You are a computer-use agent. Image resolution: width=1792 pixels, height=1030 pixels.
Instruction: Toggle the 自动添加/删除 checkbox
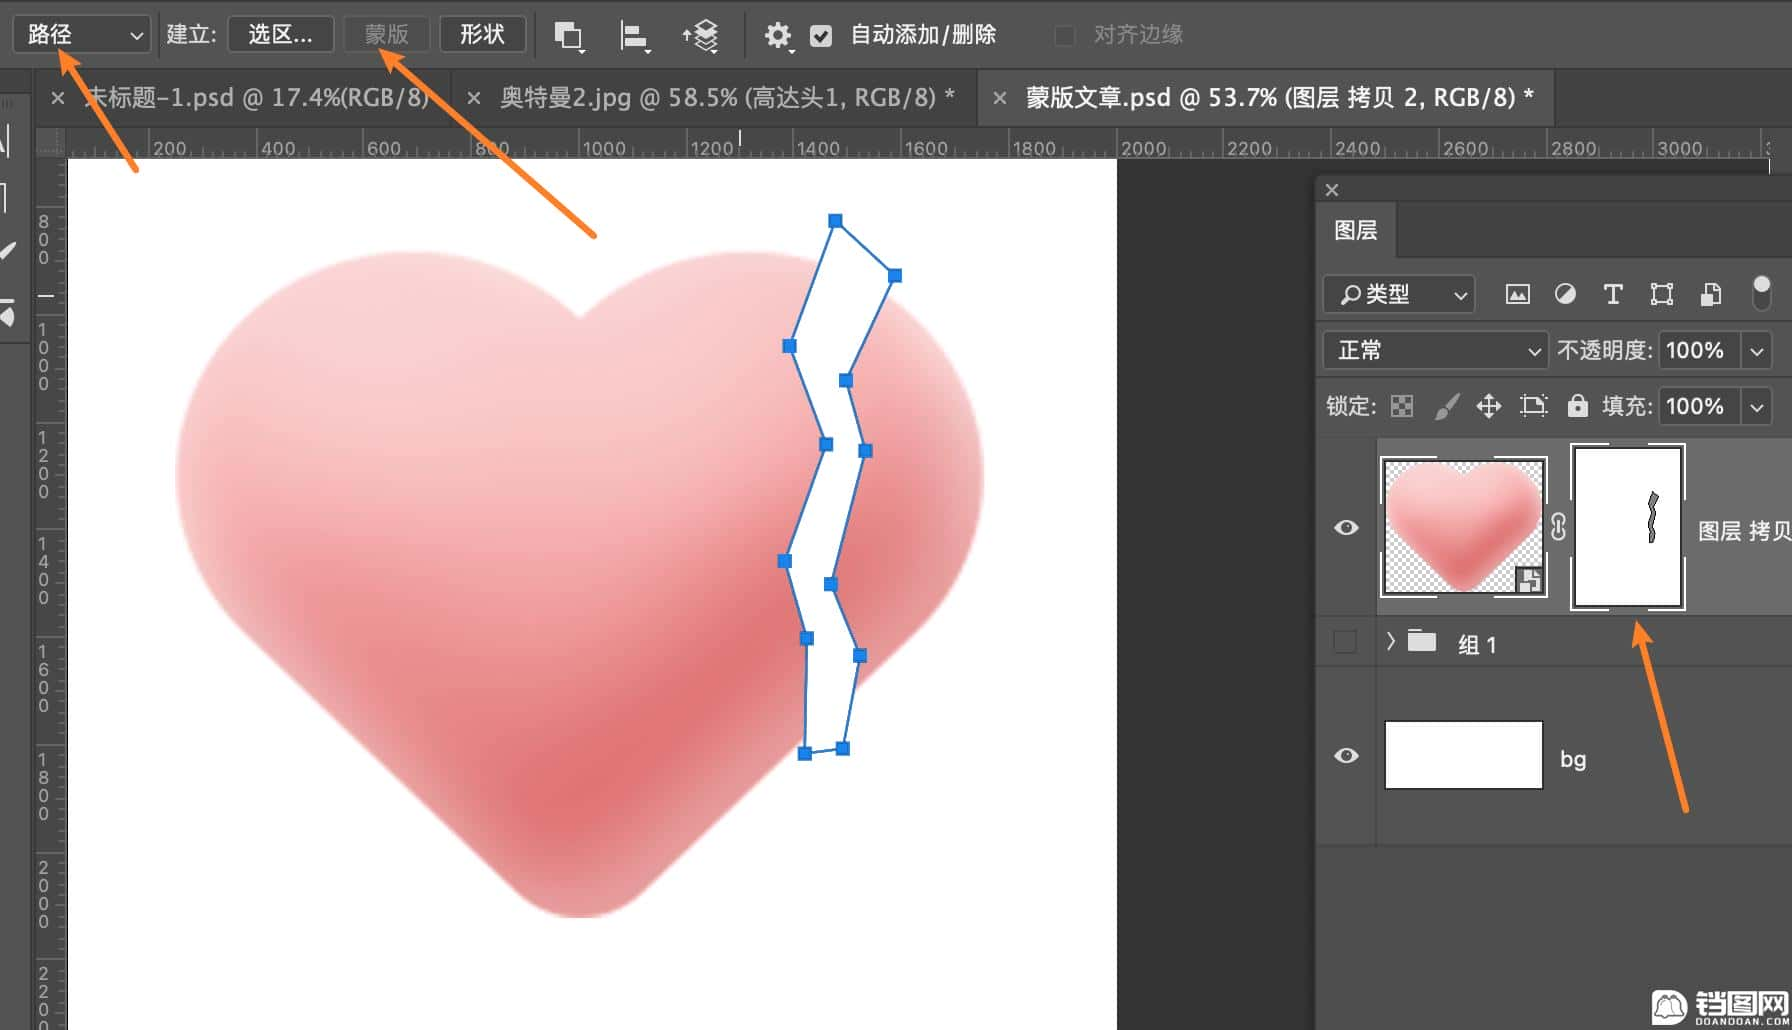coord(821,36)
